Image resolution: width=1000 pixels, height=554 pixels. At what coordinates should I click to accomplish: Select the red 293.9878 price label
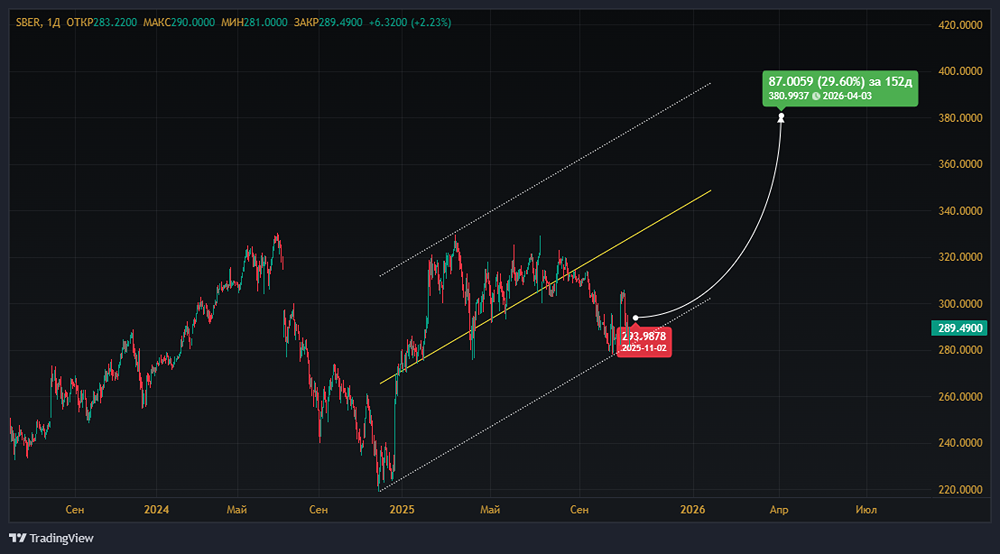tap(643, 342)
